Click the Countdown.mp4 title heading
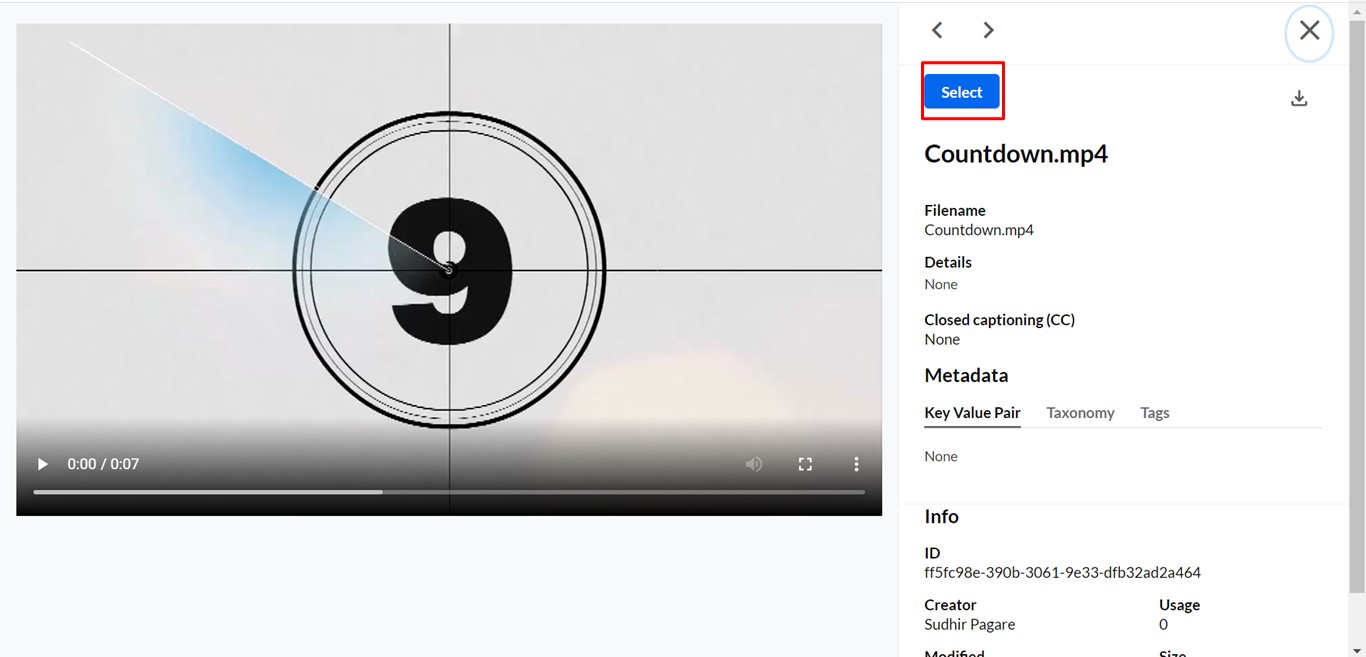The width and height of the screenshot is (1366, 657). [1016, 154]
